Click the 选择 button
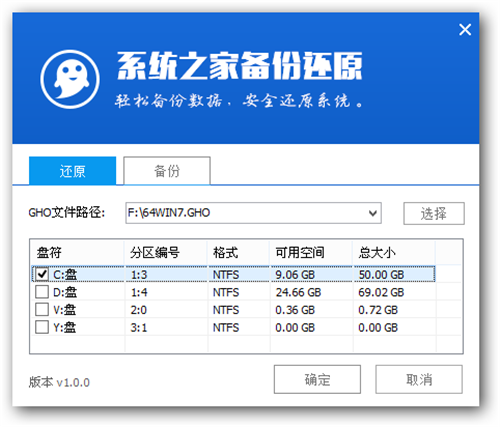 (434, 213)
